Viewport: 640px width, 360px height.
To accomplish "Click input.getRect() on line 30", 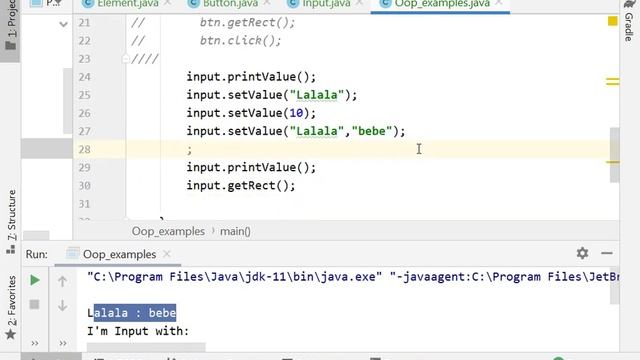I will (x=241, y=186).
